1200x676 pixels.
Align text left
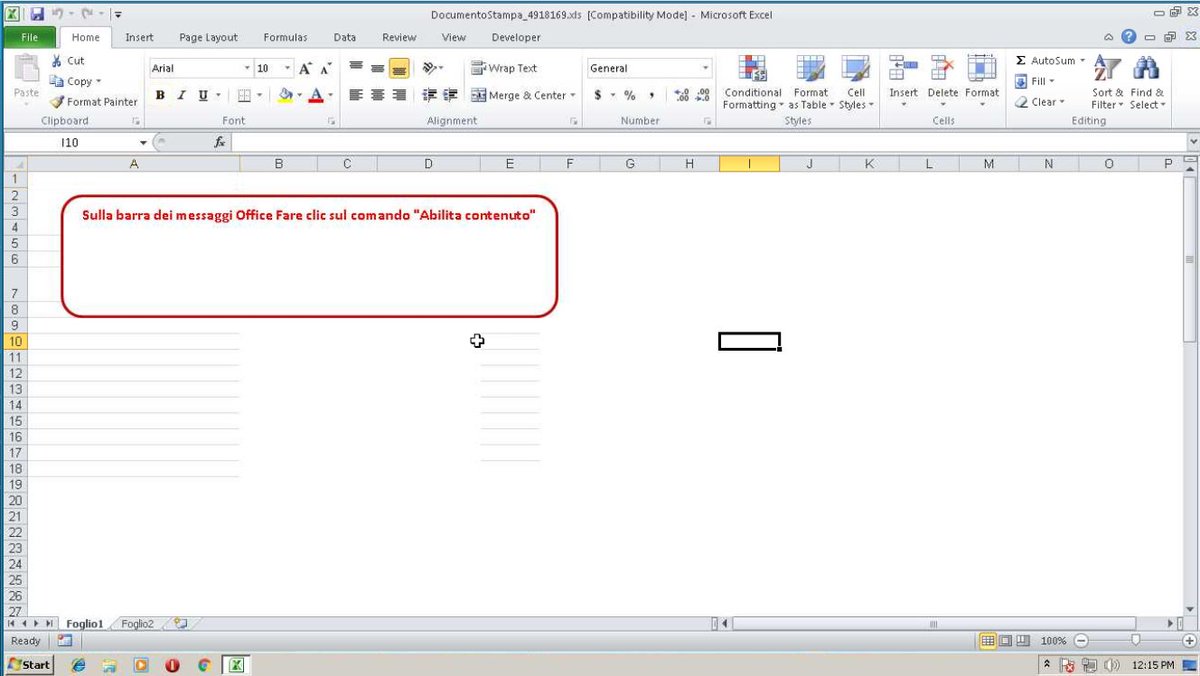coord(356,95)
